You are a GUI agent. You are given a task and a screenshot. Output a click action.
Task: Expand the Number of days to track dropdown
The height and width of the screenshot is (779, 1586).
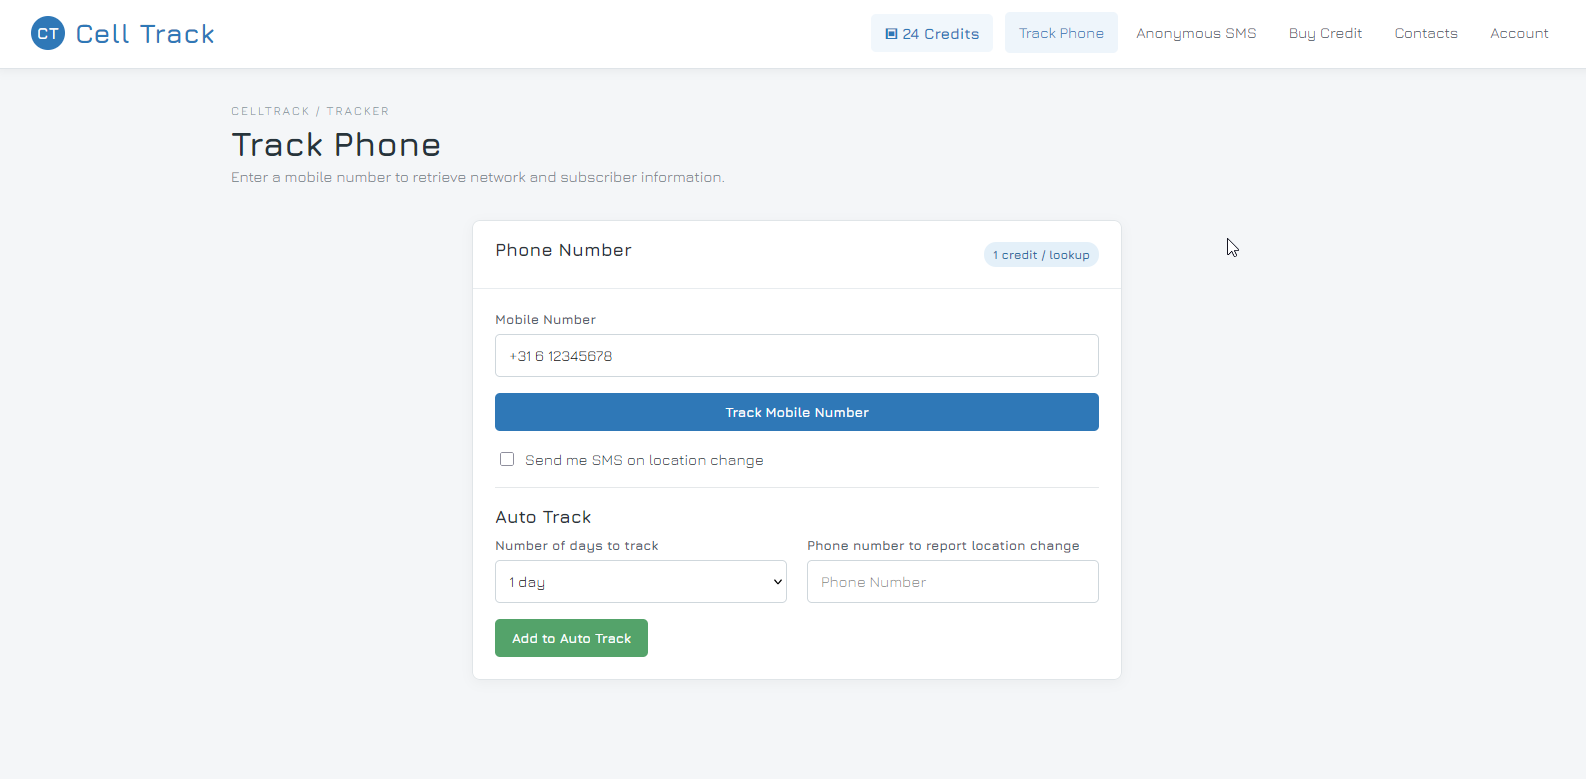coord(641,582)
